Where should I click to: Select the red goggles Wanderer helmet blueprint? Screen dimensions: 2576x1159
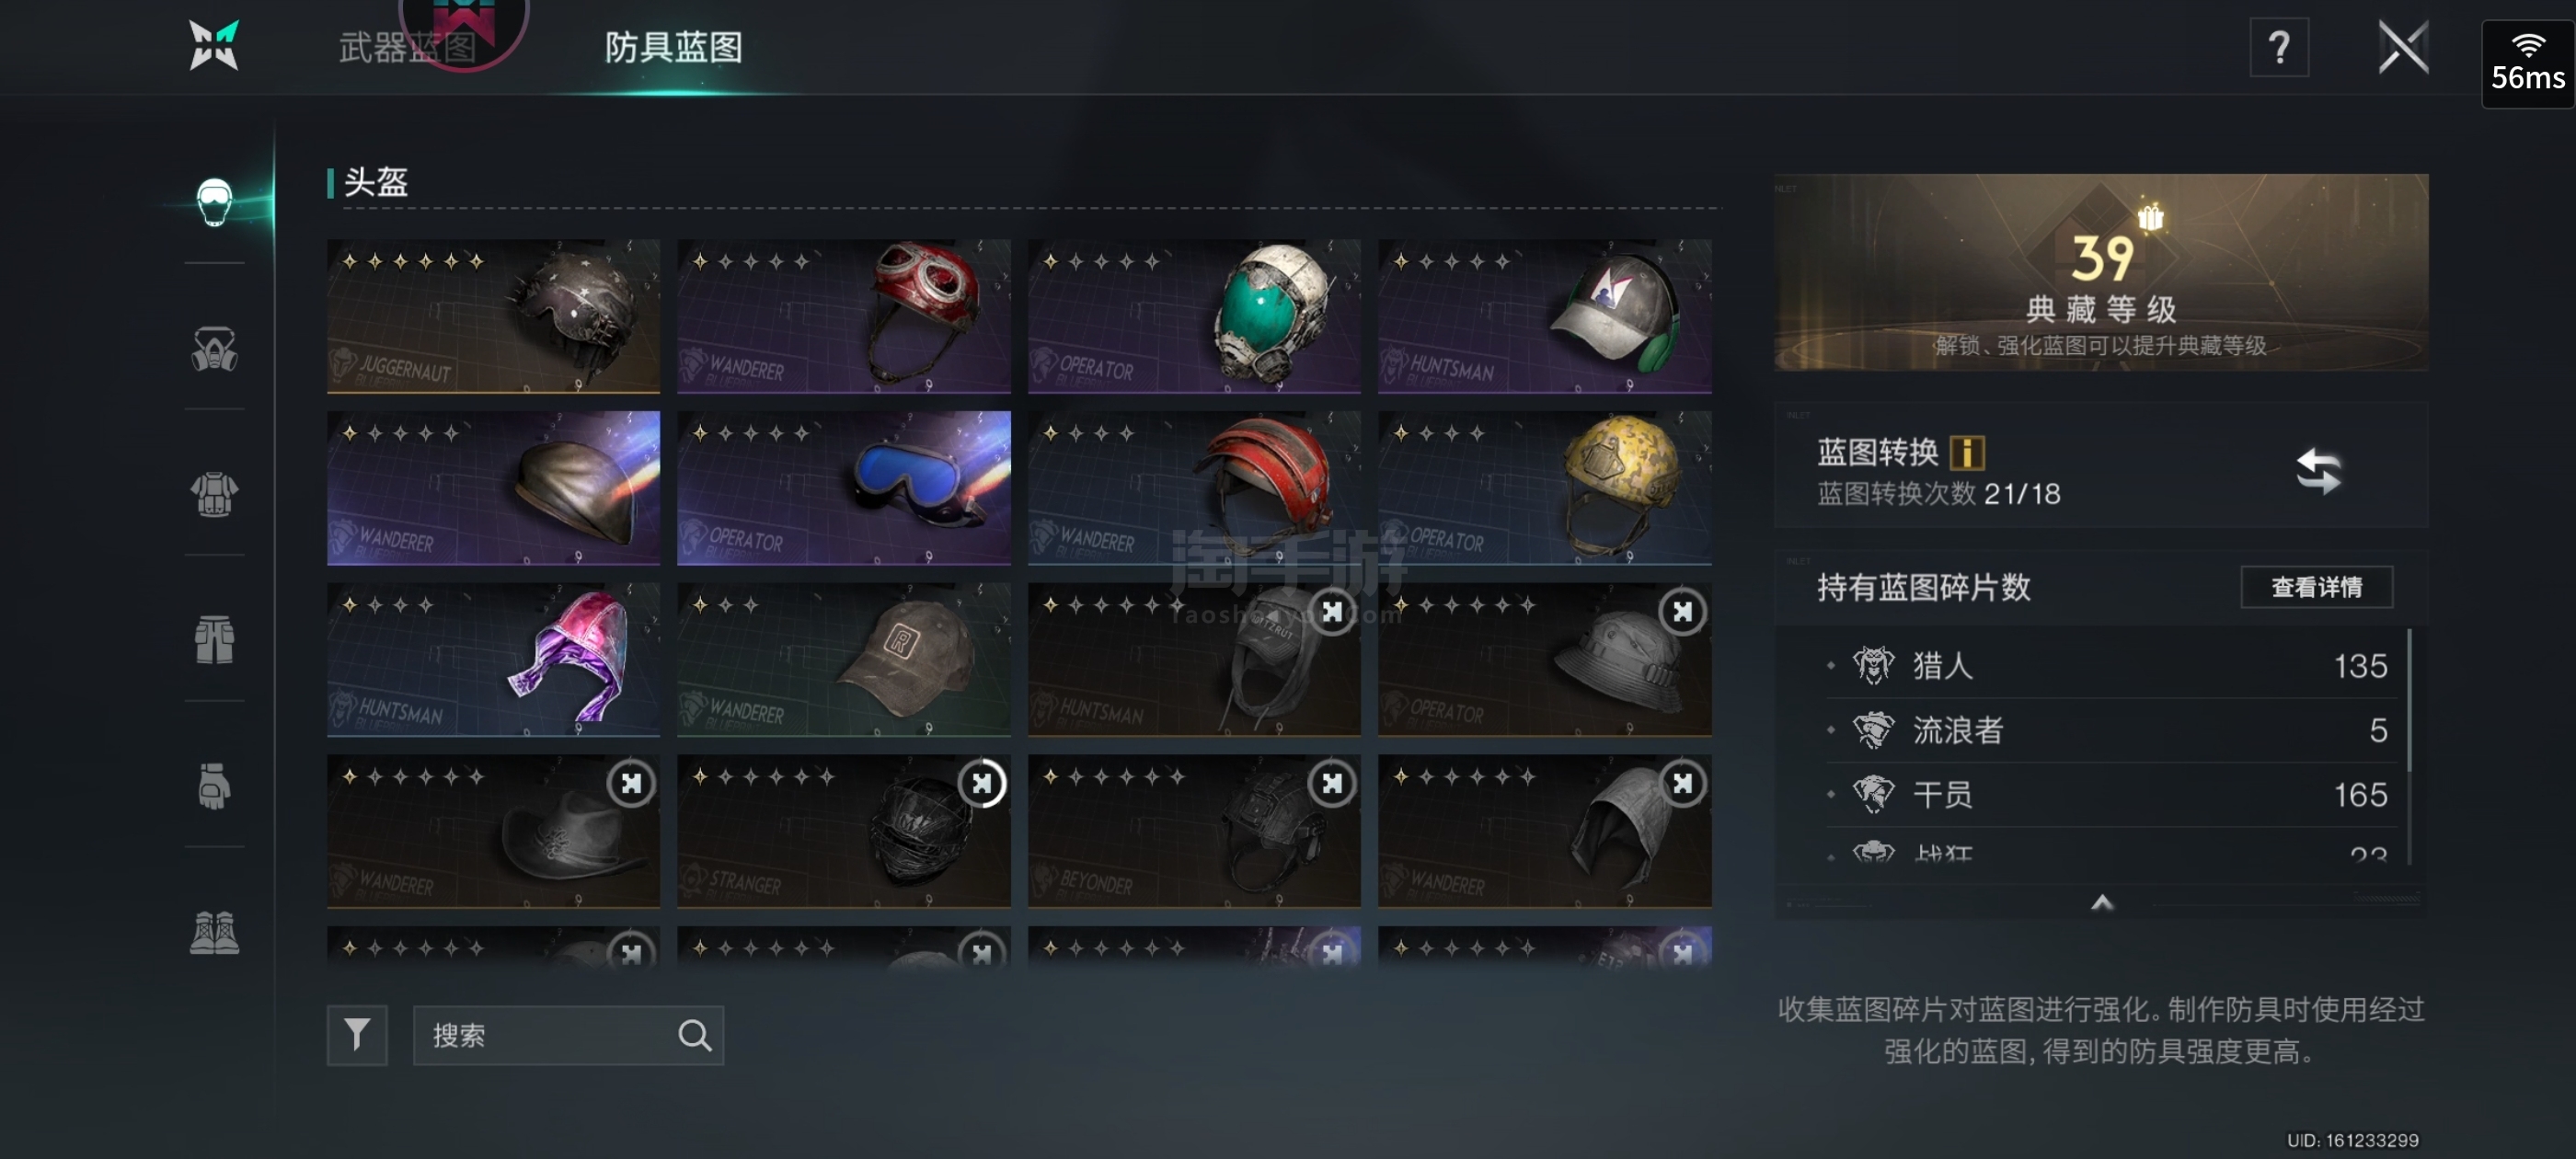[843, 316]
